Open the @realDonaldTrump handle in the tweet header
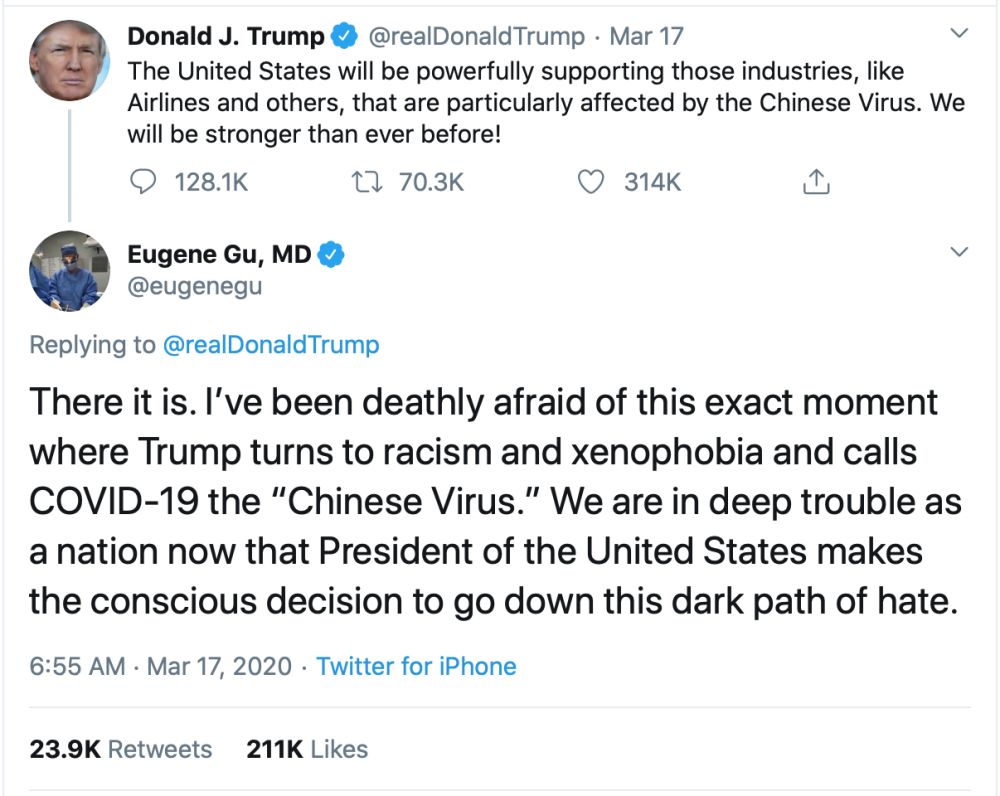The width and height of the screenshot is (1000, 796). click(x=477, y=37)
